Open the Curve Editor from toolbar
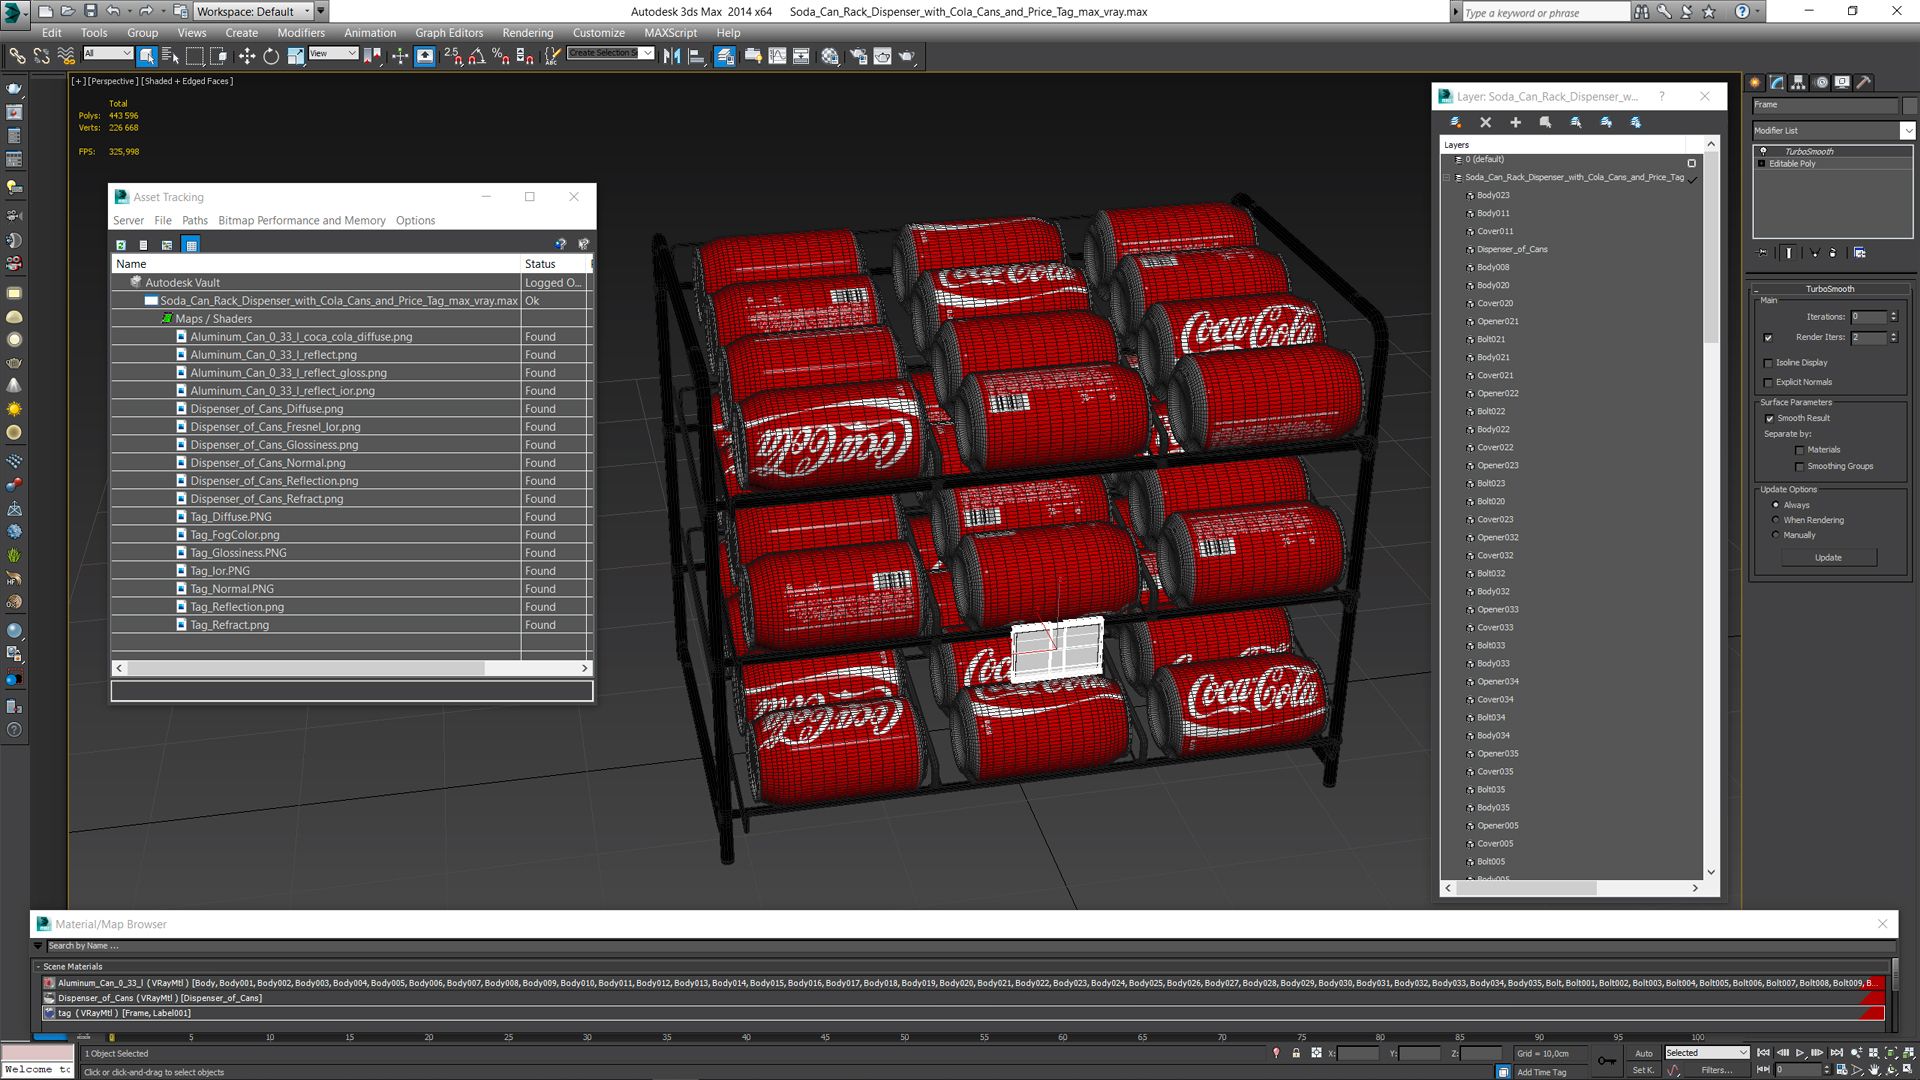 777,56
